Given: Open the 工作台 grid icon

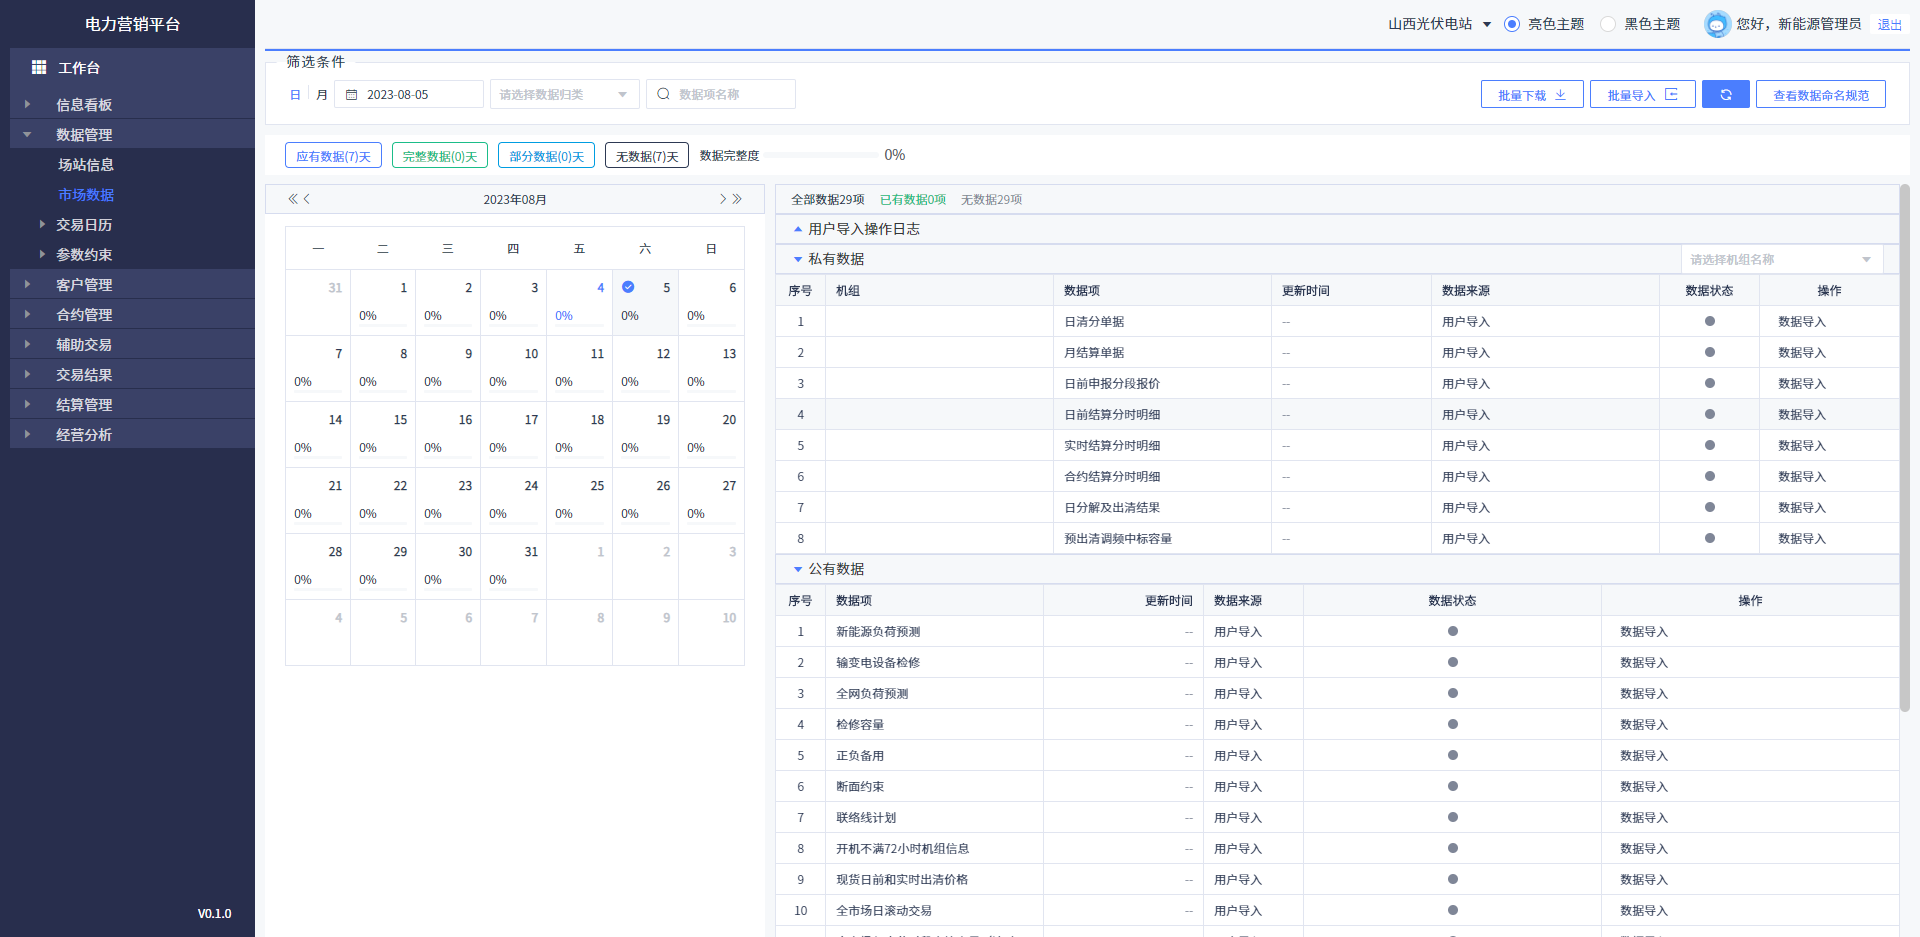Looking at the screenshot, I should (x=39, y=67).
